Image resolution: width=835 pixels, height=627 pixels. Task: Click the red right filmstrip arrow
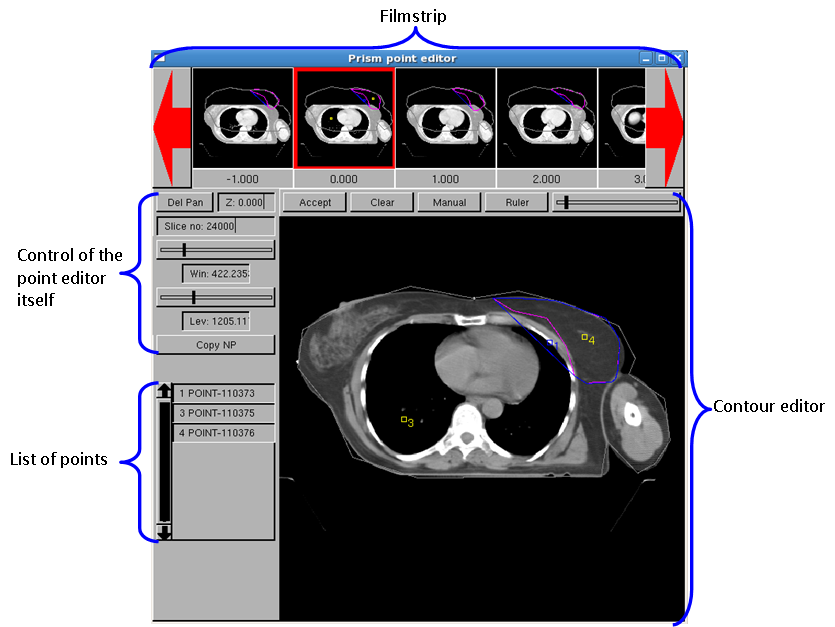click(x=664, y=127)
